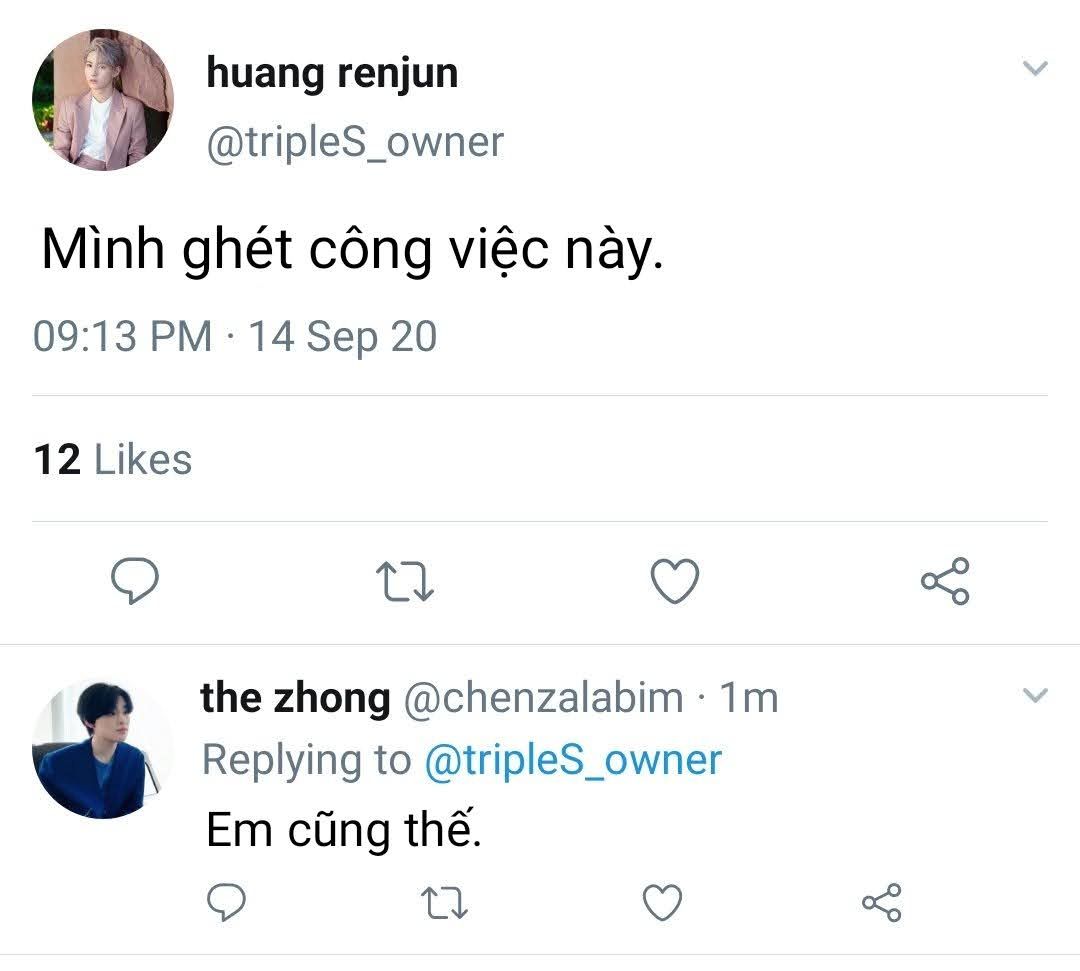The width and height of the screenshot is (1080, 971).
Task: Click the zhong display name
Action: point(295,698)
